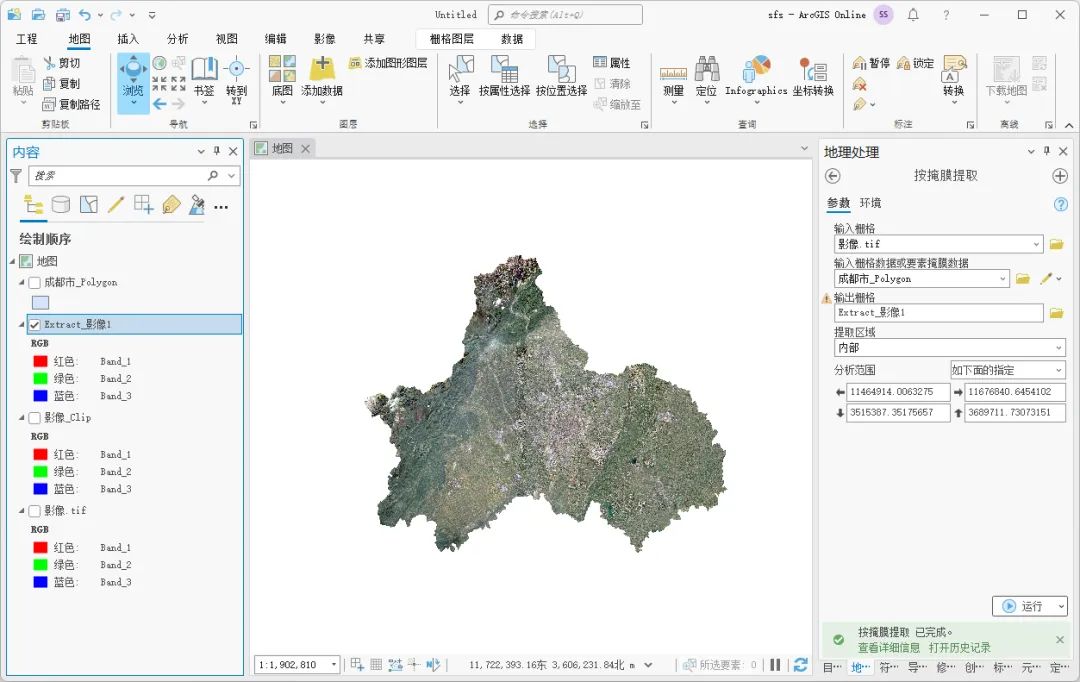This screenshot has width=1080, height=682.
Task: Click the 打开历史记录 link
Action: (959, 648)
